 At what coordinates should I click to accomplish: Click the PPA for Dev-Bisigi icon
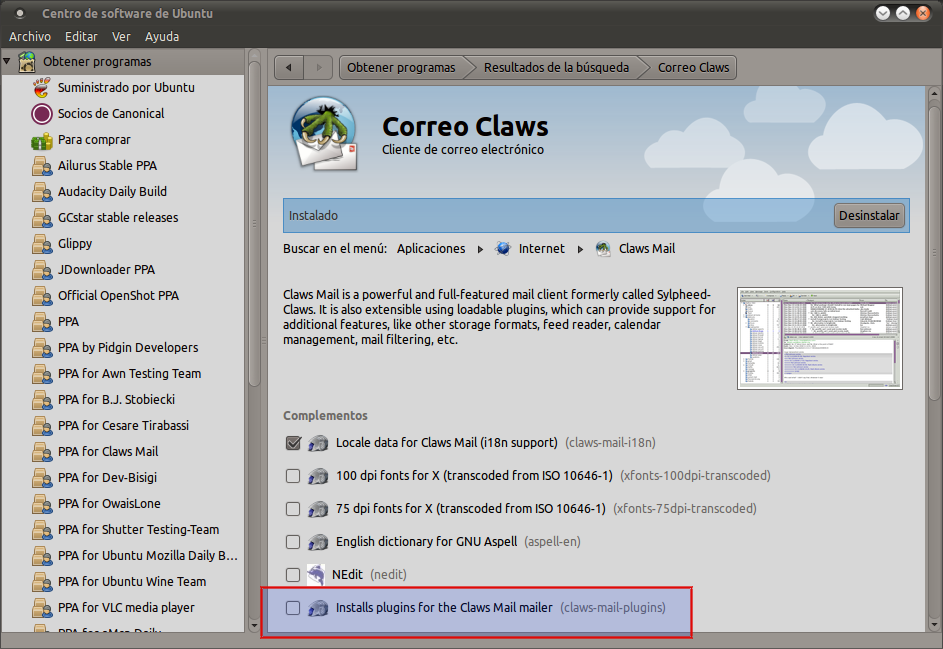point(41,478)
